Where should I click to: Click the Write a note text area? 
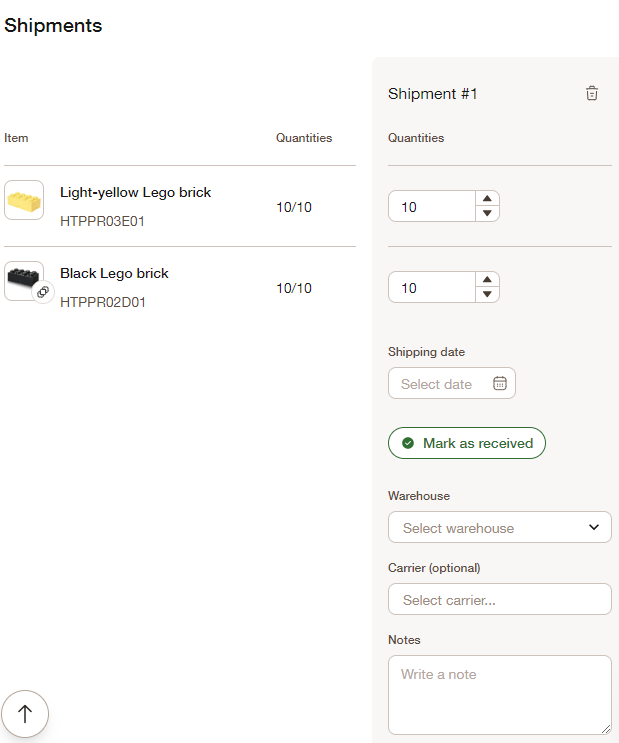500,695
